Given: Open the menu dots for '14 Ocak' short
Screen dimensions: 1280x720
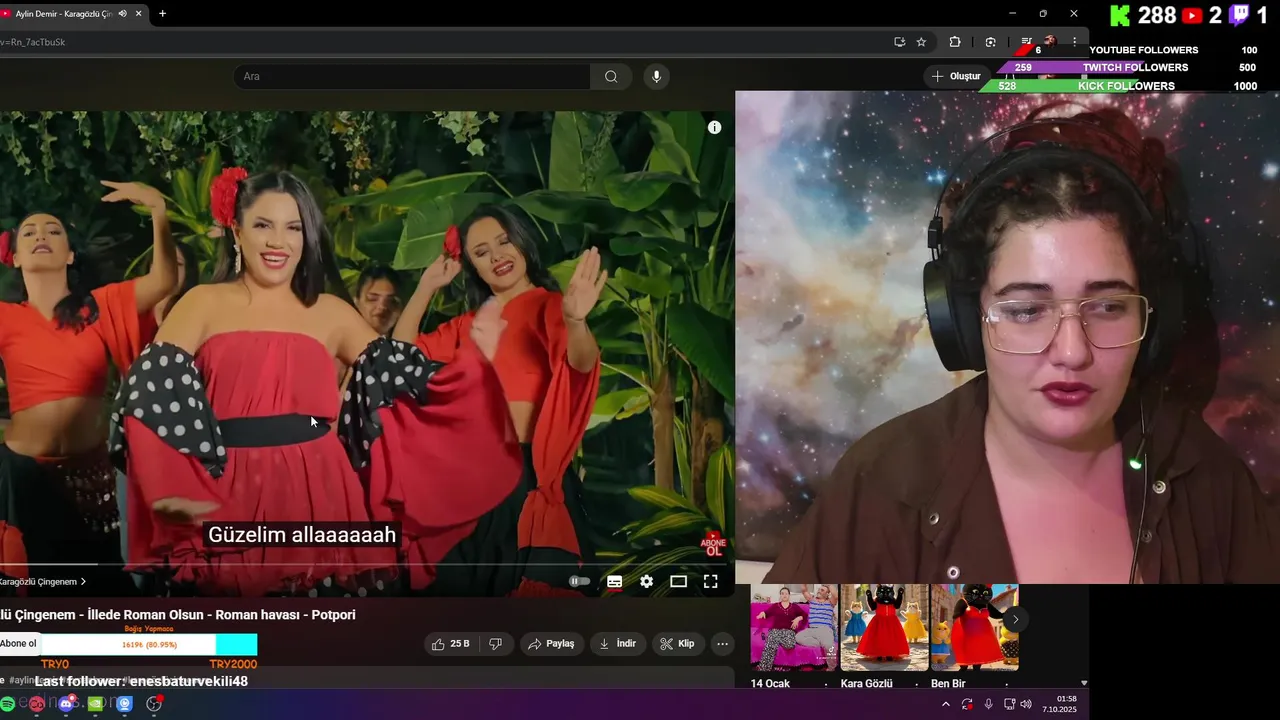Looking at the screenshot, I should coord(826,685).
